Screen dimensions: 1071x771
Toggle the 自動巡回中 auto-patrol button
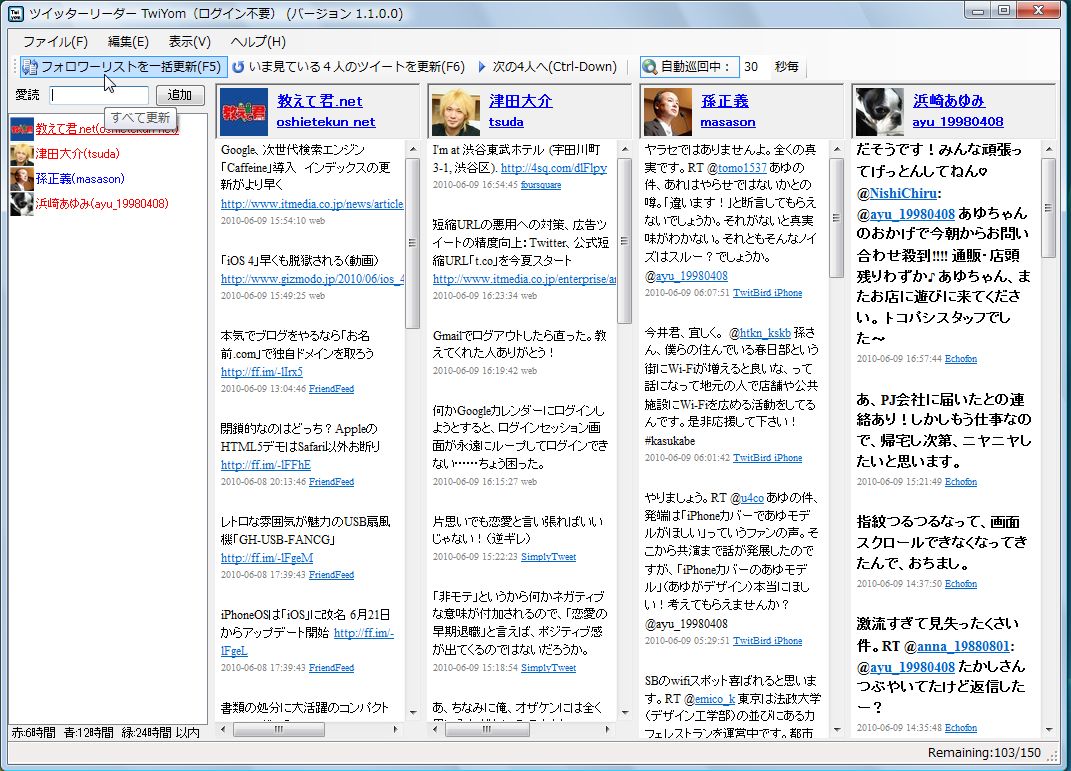click(689, 67)
